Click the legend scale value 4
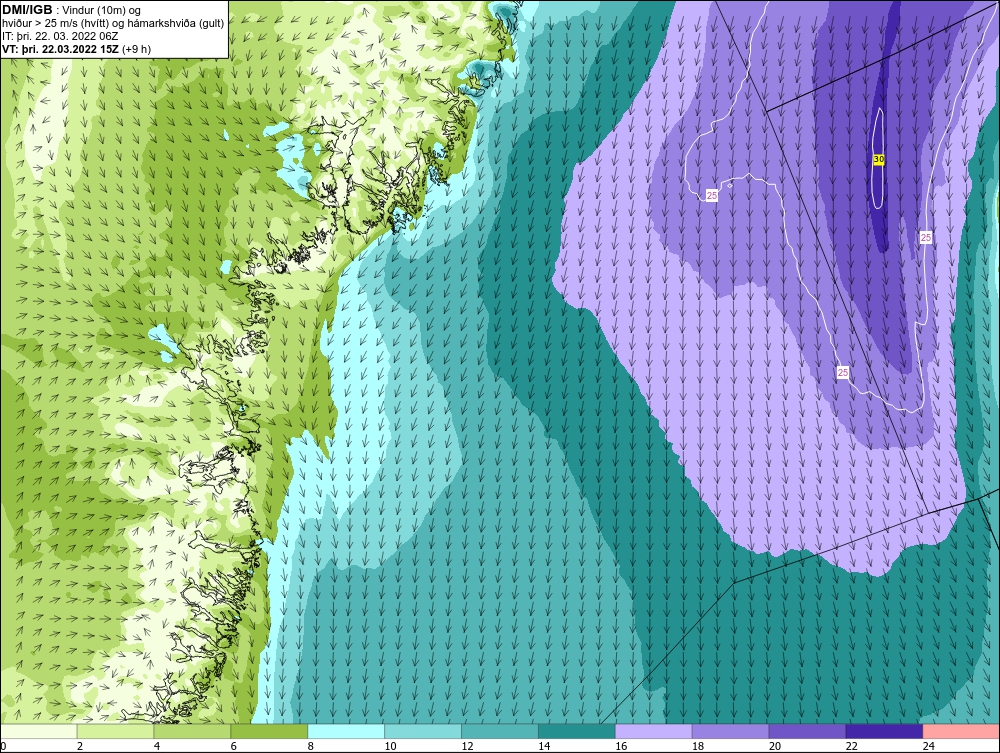The image size is (1000, 753). [x=157, y=746]
